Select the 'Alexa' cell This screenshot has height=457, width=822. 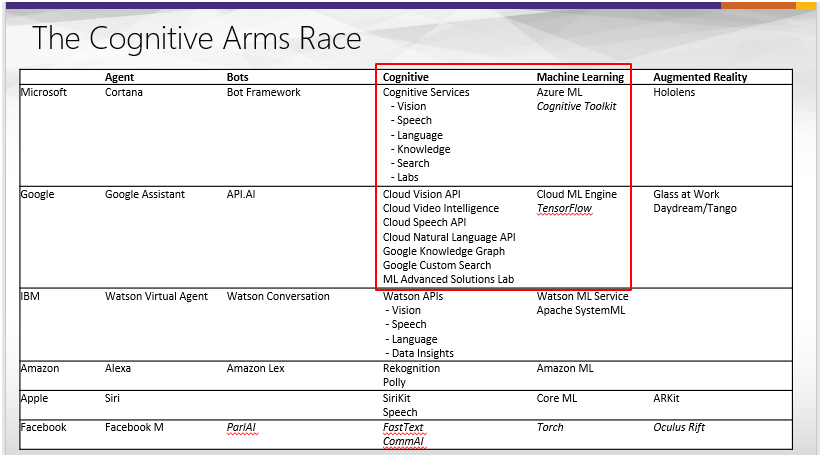tap(118, 368)
